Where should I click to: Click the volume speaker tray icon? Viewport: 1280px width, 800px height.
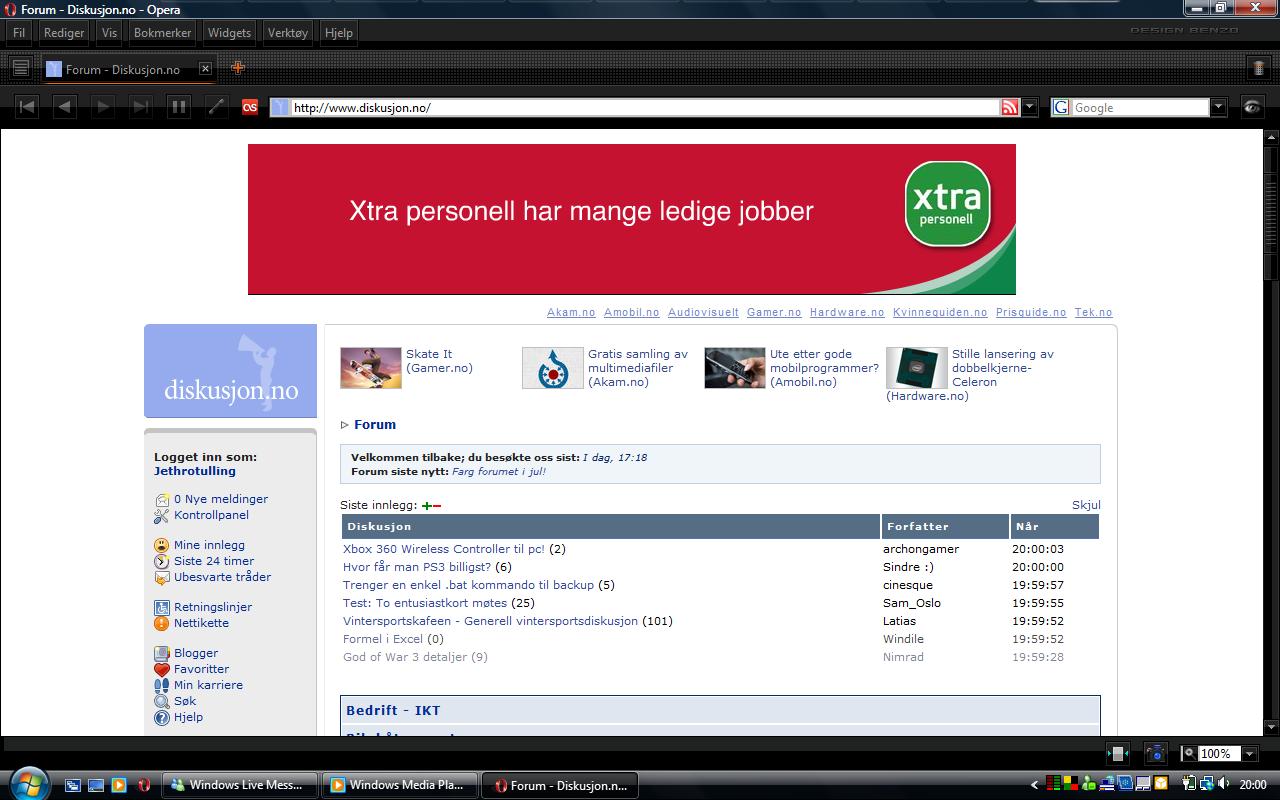(x=1224, y=784)
